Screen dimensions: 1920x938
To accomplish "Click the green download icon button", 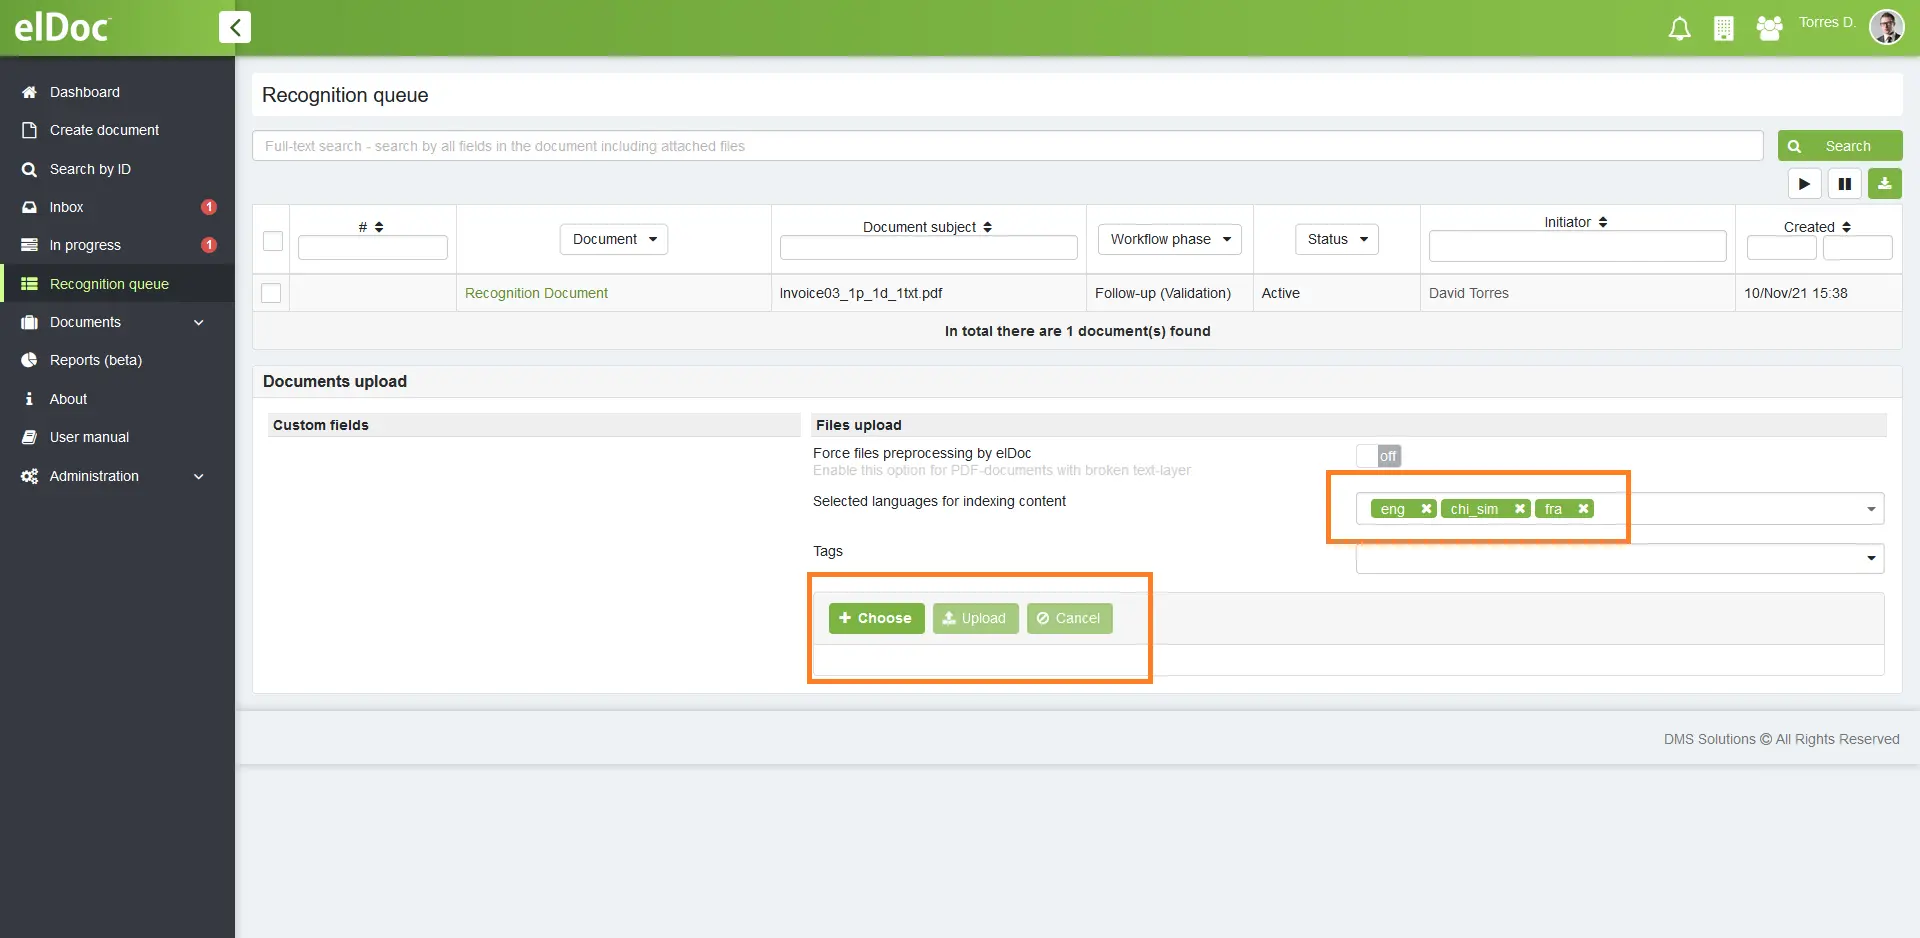I will coord(1884,184).
